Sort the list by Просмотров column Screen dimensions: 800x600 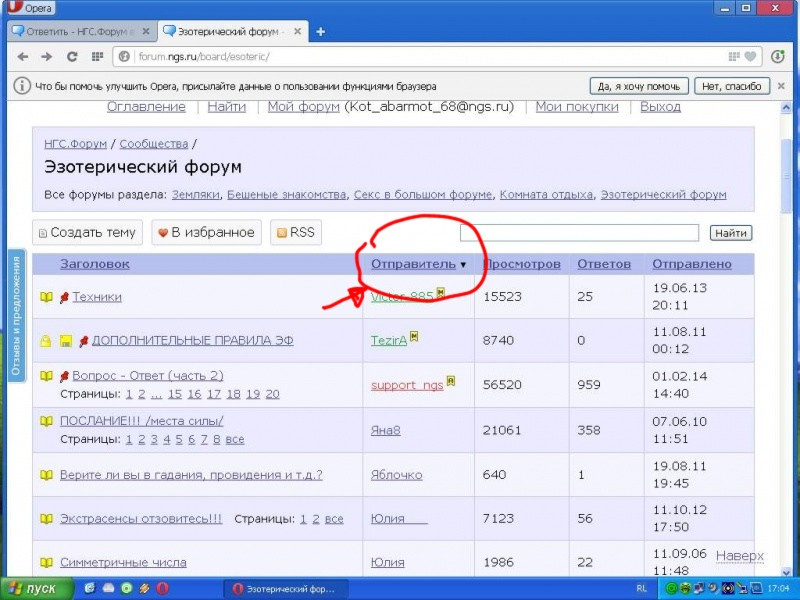click(522, 264)
